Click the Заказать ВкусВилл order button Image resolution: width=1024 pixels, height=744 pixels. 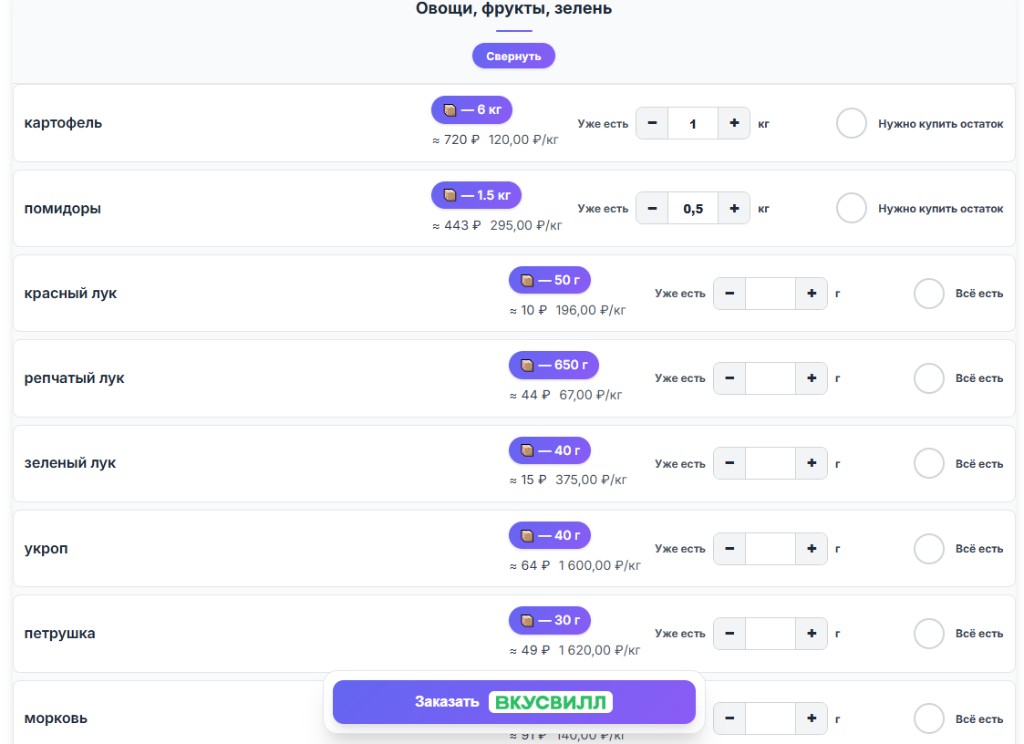(514, 702)
